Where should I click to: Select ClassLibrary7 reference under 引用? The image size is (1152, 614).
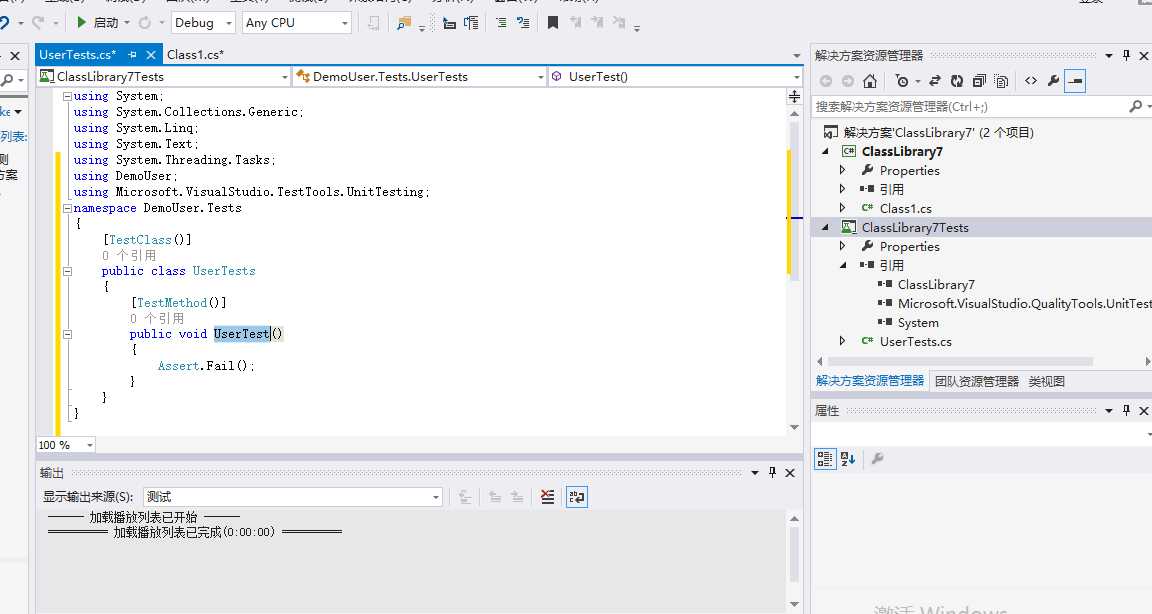pyautogui.click(x=936, y=285)
